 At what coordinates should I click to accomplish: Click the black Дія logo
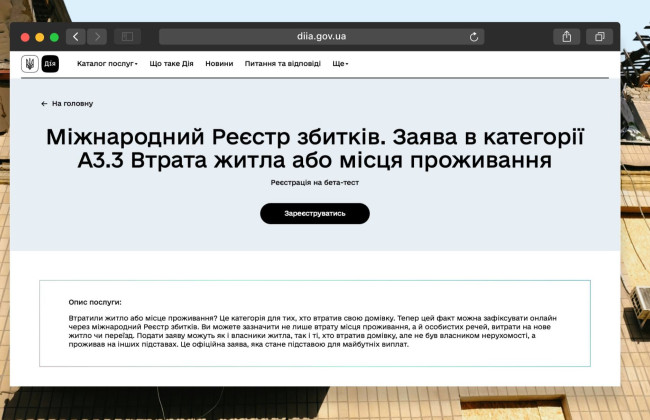pyautogui.click(x=50, y=64)
